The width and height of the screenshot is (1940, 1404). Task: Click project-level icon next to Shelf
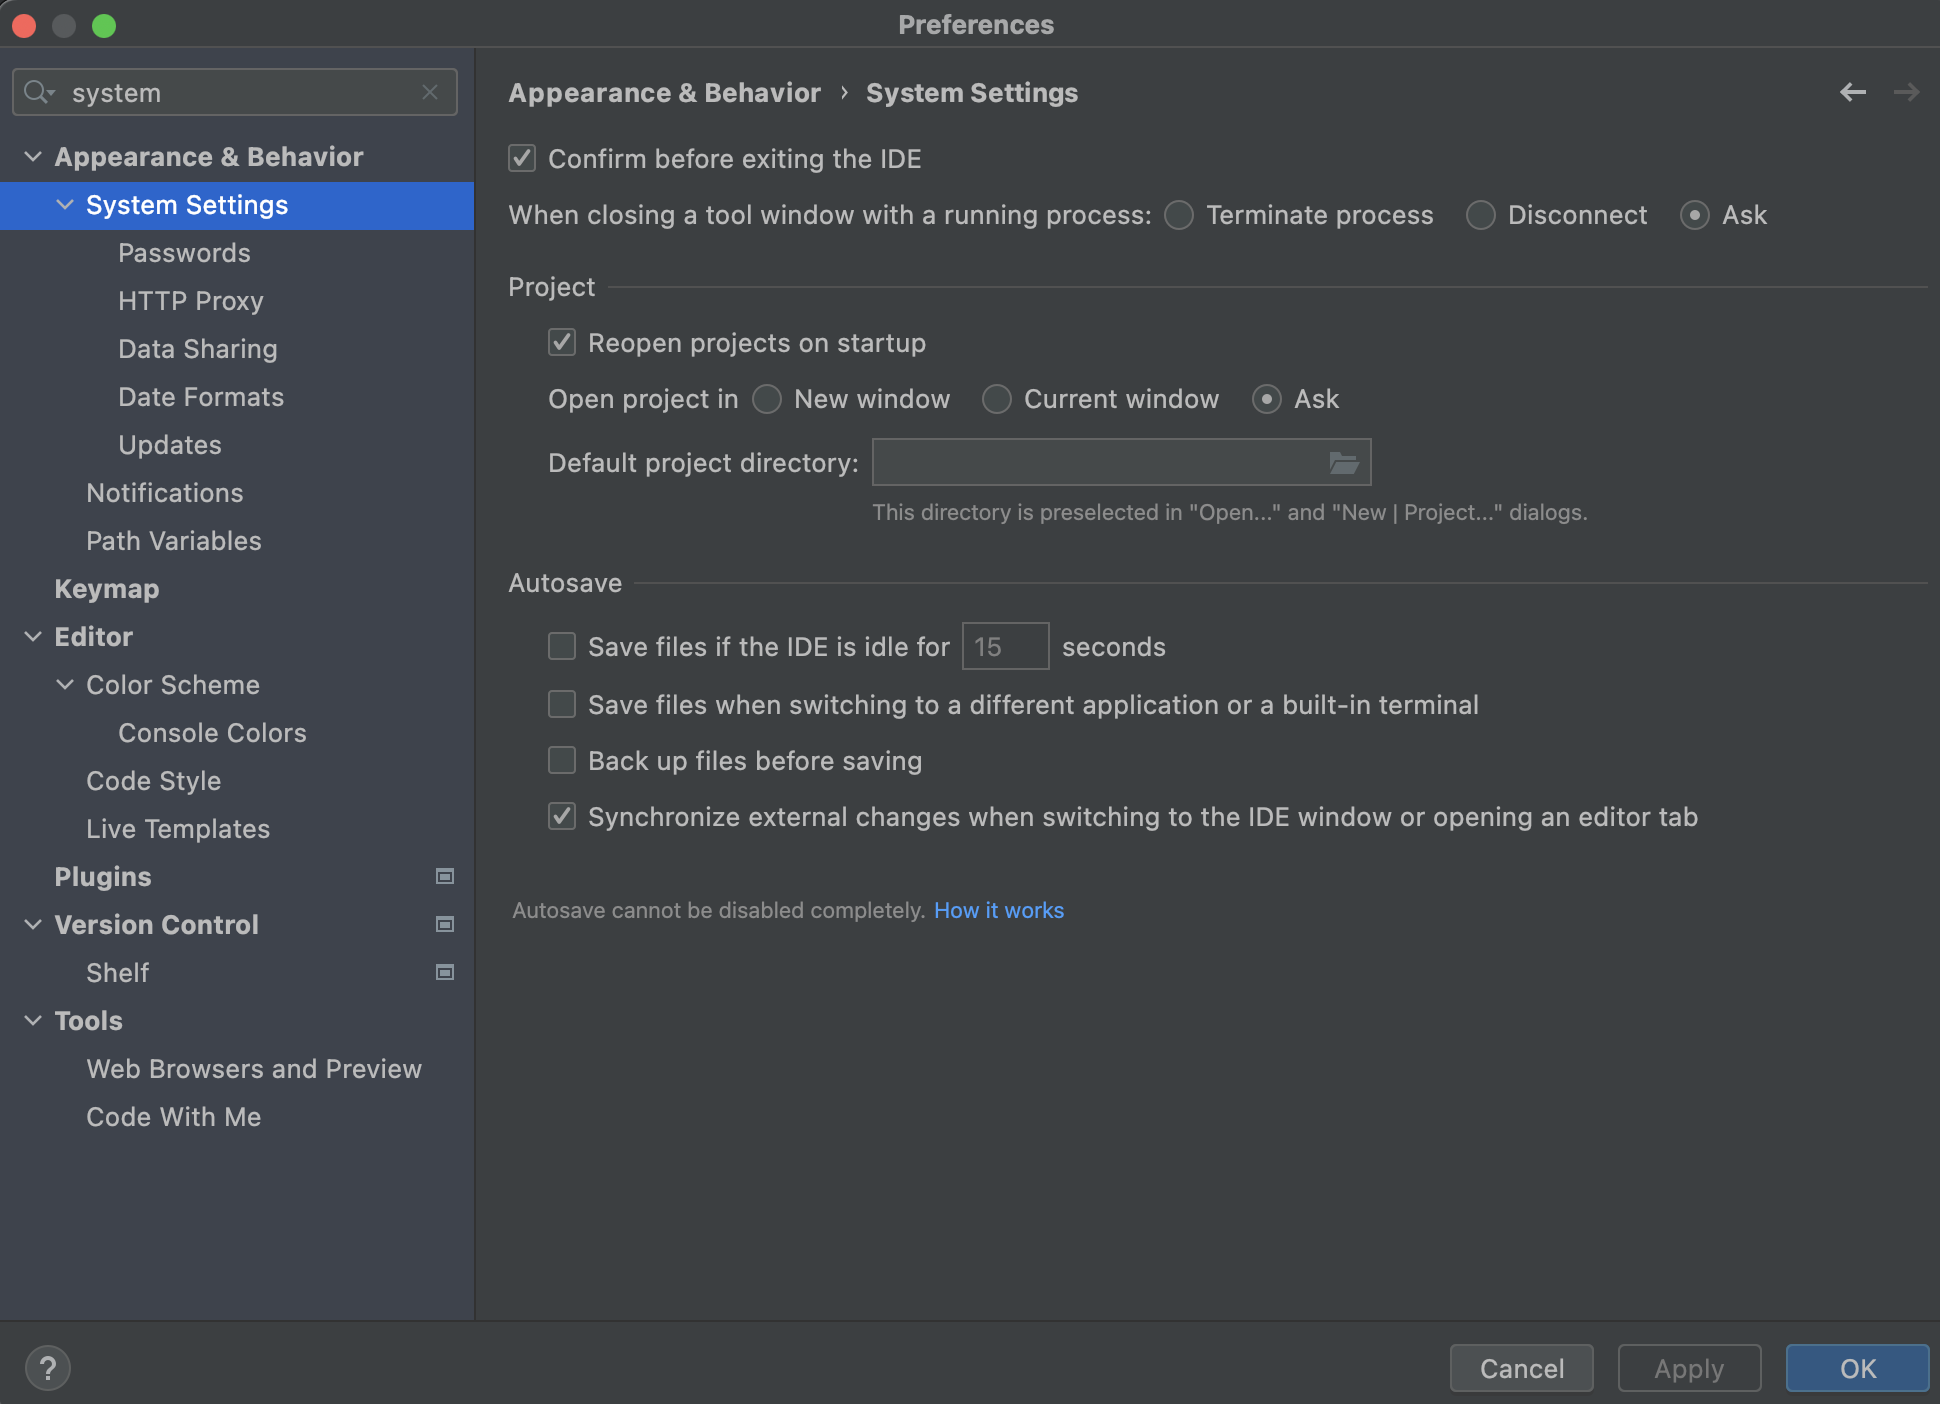click(x=445, y=973)
